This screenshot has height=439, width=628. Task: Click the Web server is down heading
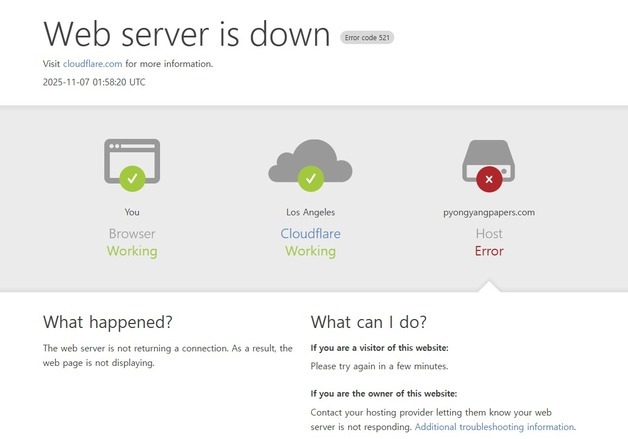187,34
